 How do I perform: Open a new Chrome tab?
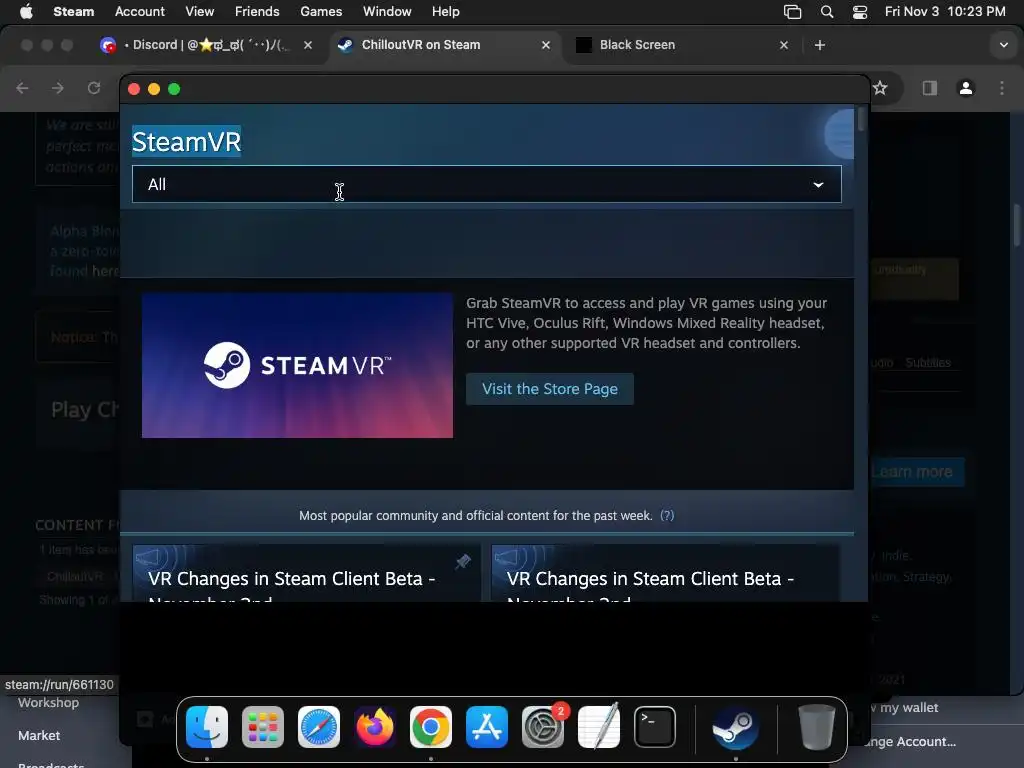820,44
